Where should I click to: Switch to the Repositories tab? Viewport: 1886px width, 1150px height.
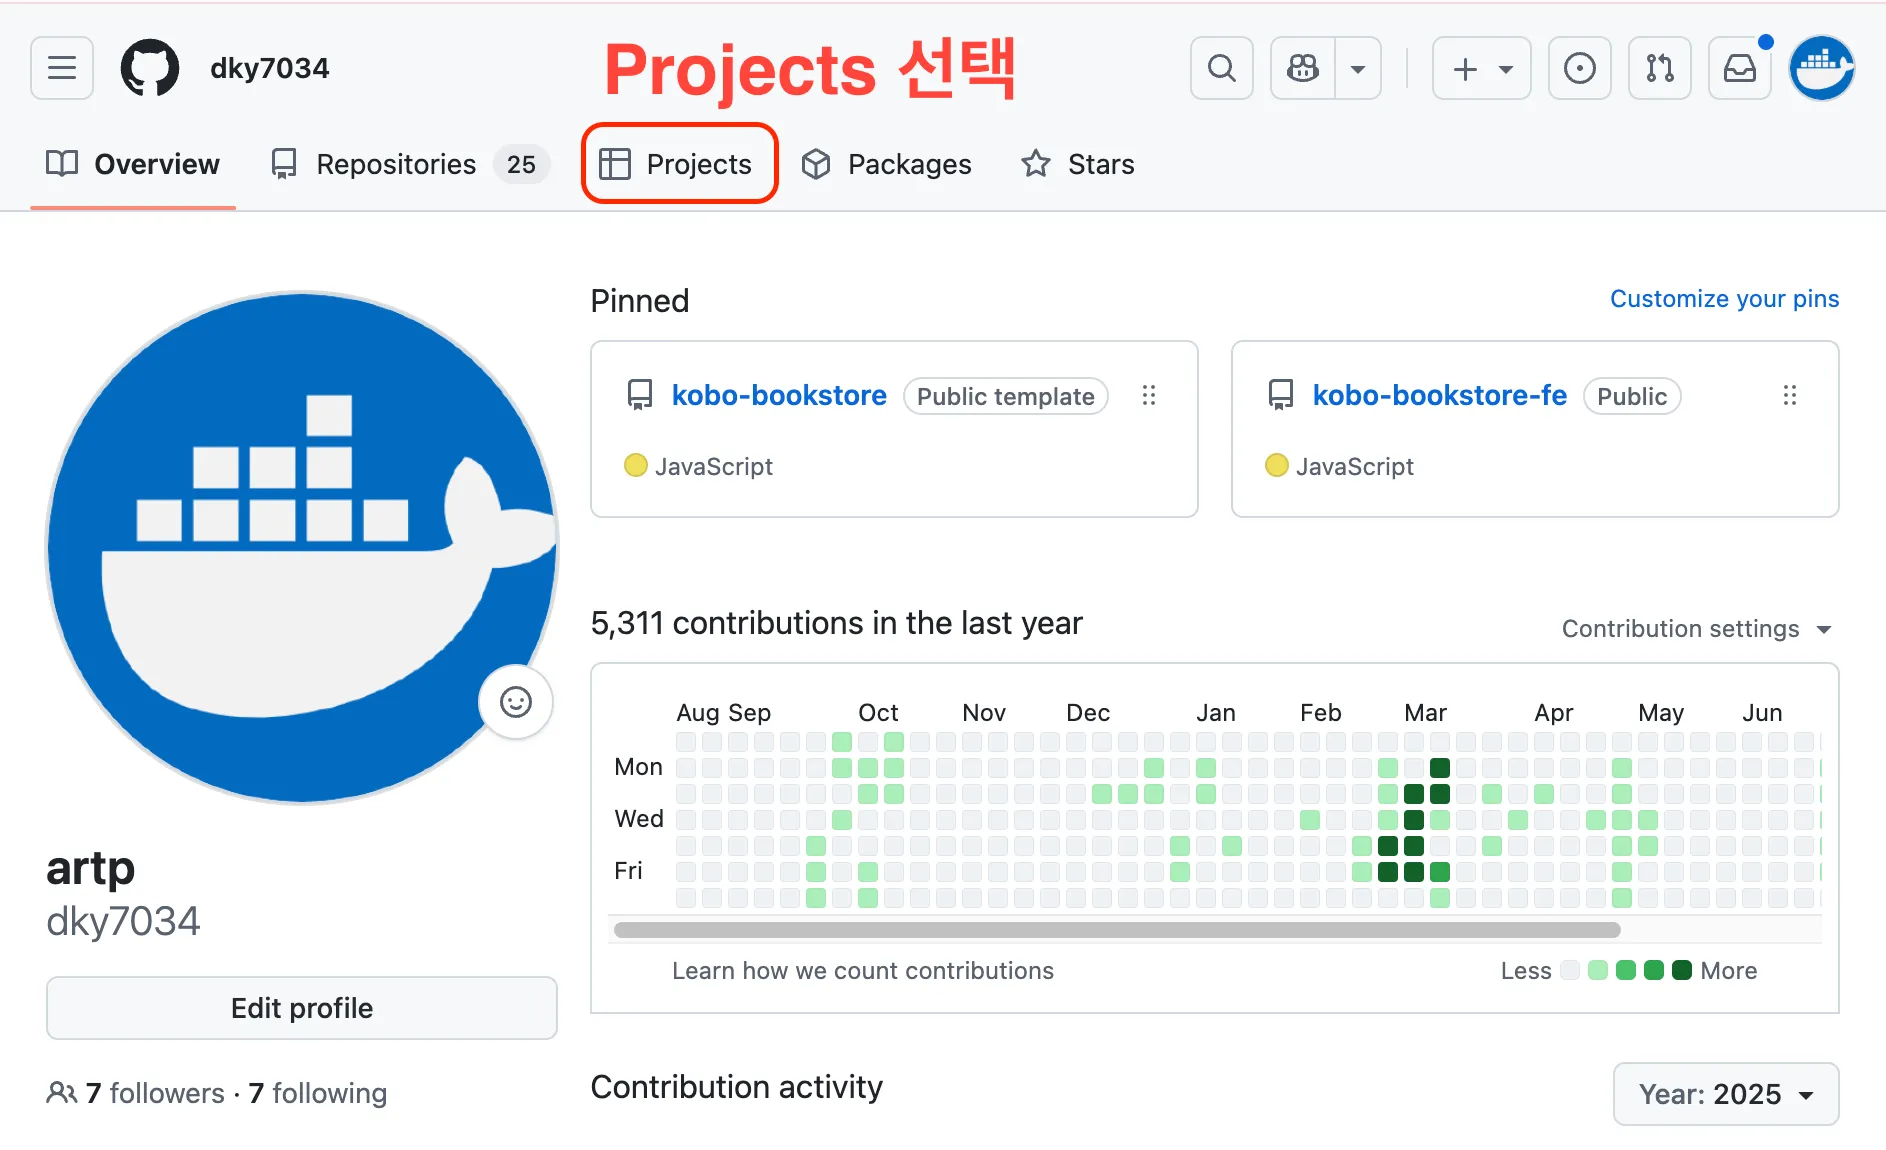click(x=410, y=164)
